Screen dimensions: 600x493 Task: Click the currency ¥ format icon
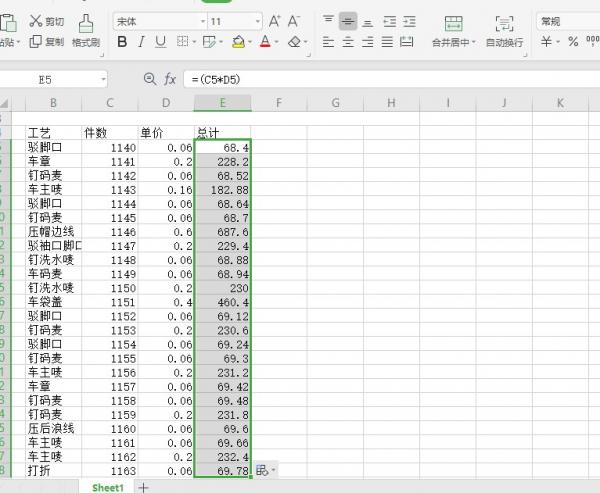[x=546, y=41]
